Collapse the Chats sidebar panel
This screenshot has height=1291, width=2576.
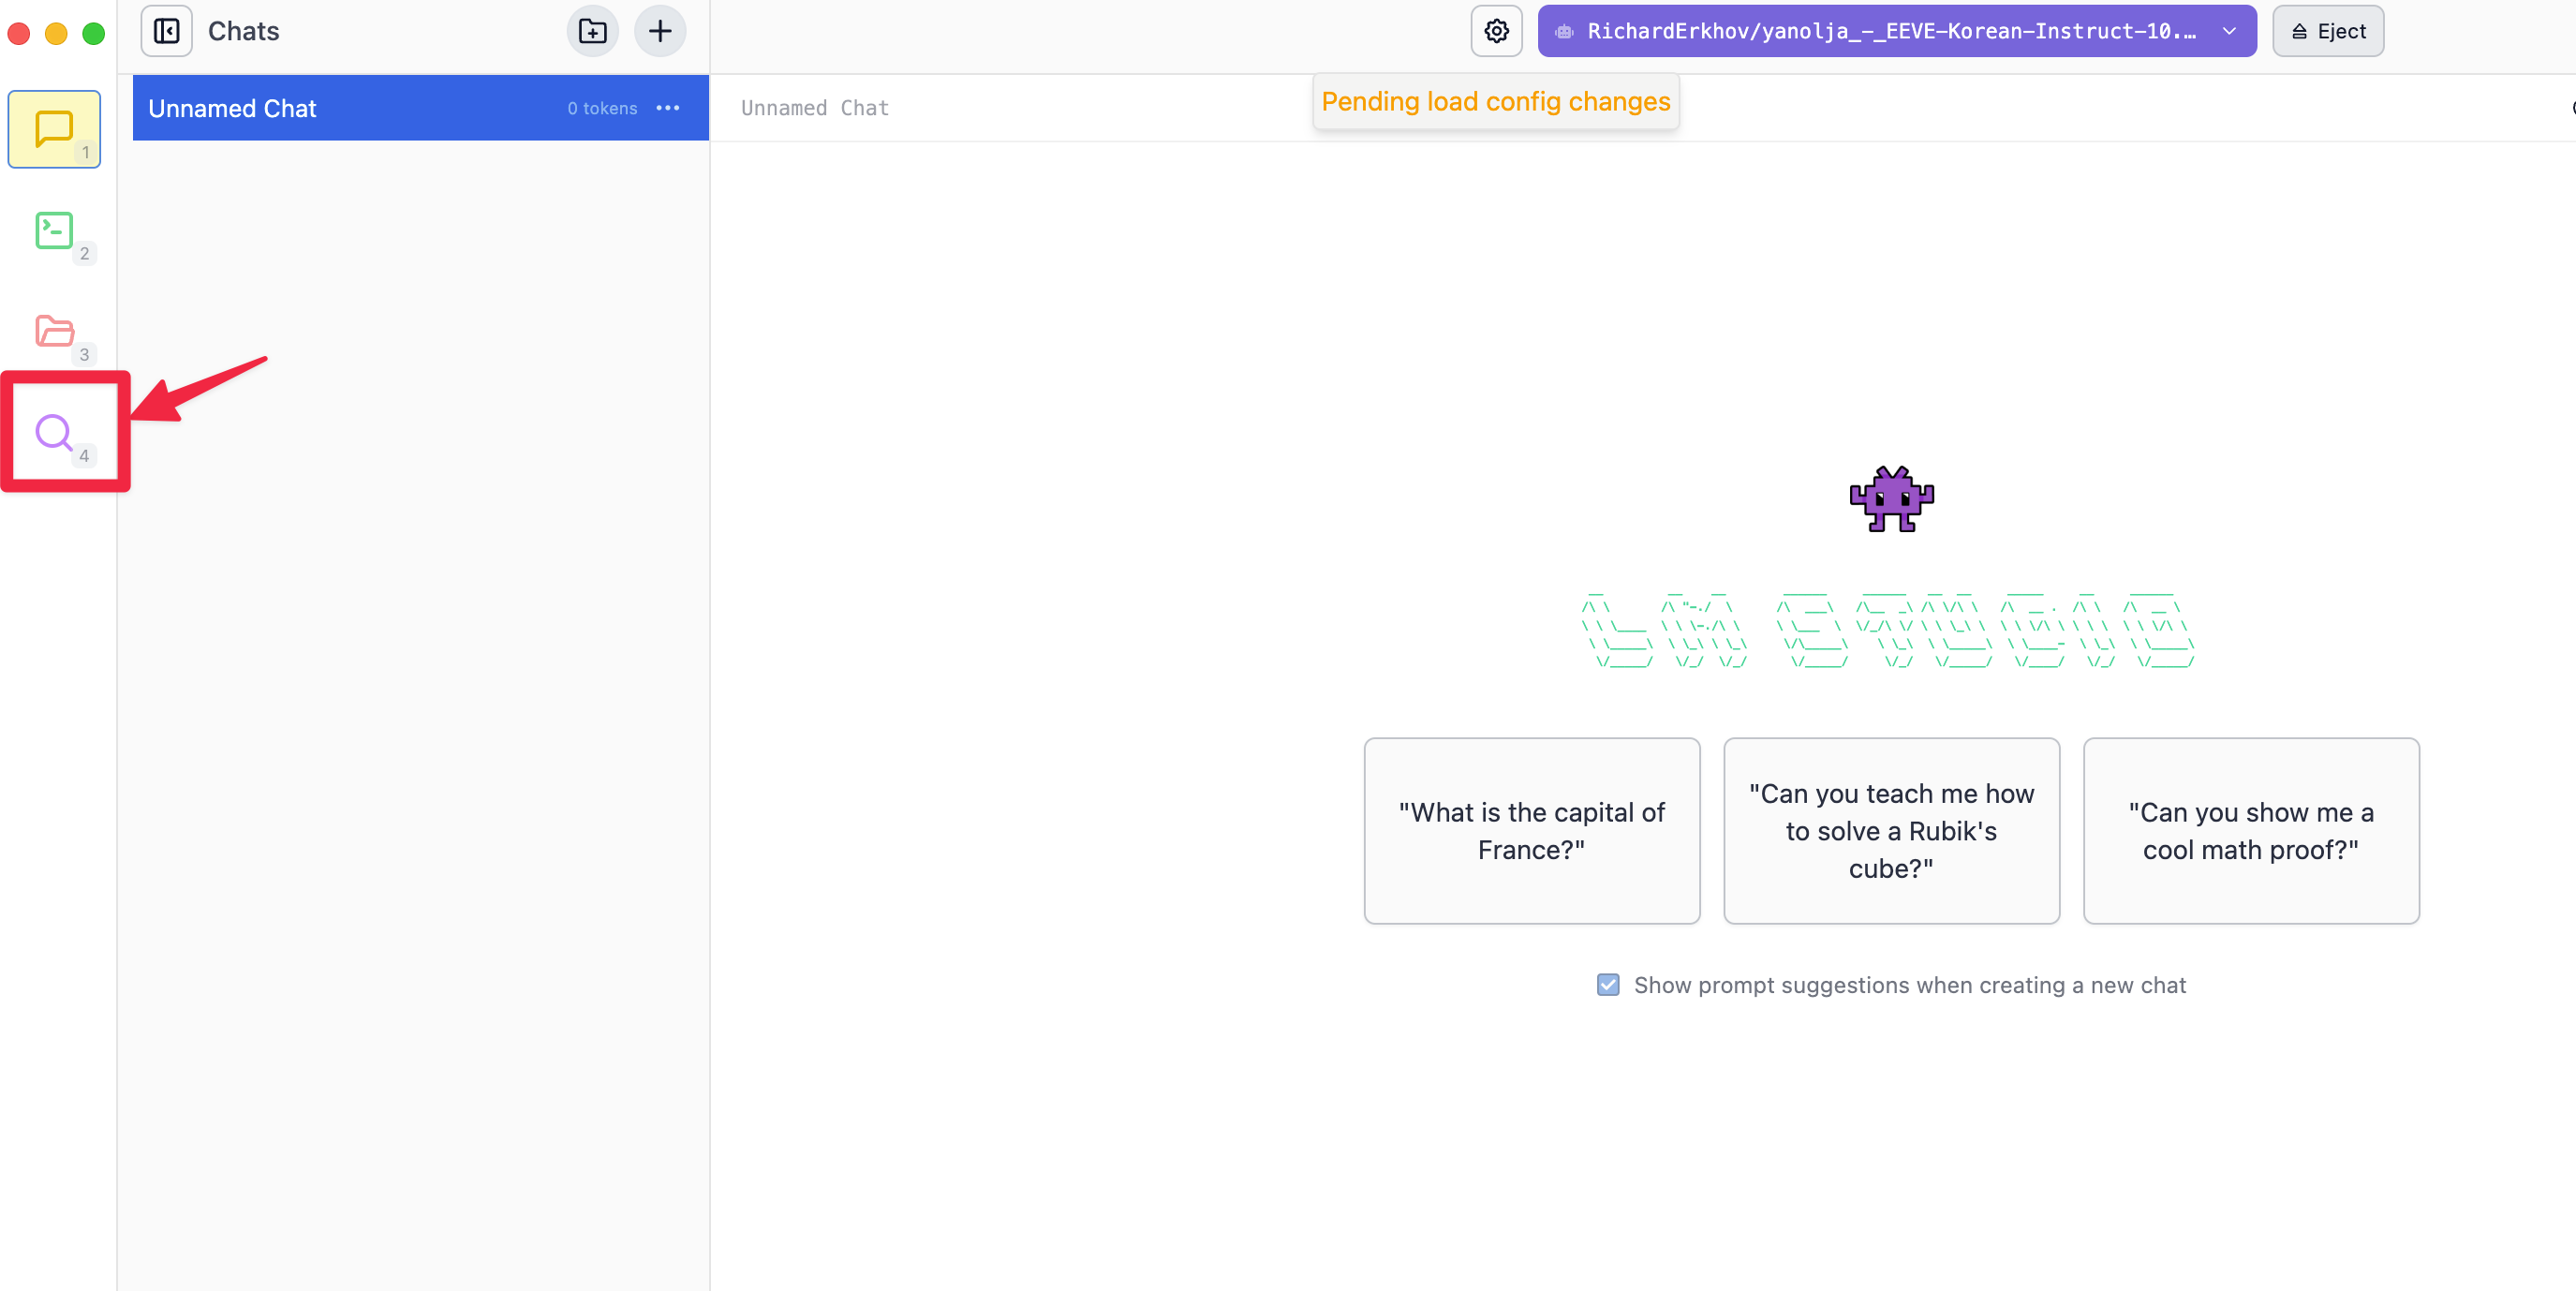pyautogui.click(x=166, y=31)
